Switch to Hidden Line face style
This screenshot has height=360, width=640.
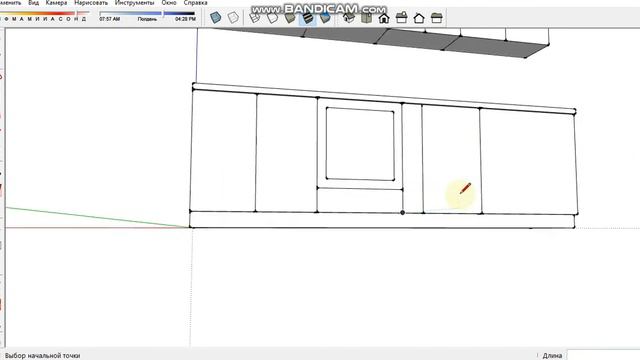tap(272, 18)
